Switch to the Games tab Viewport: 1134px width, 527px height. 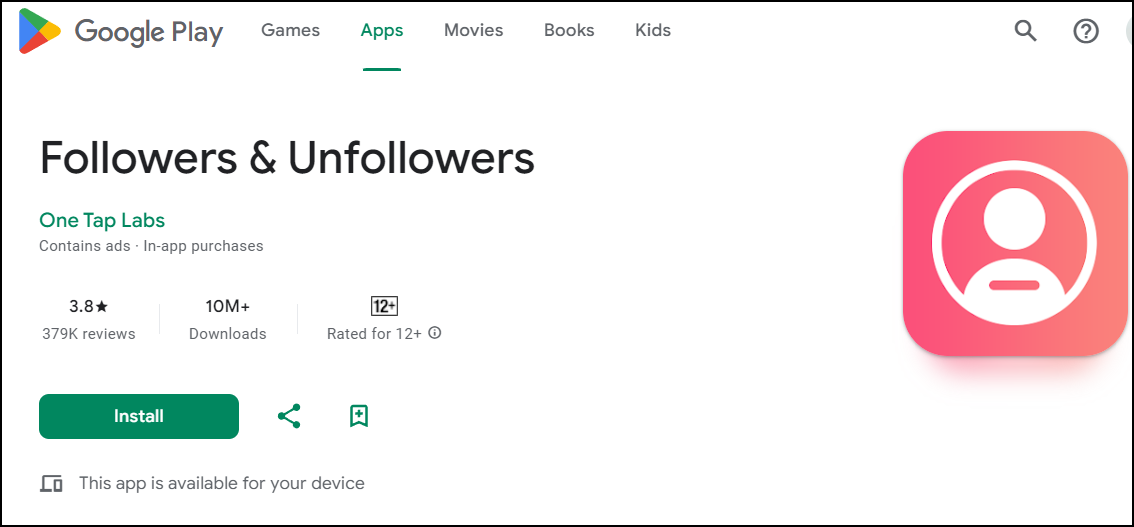coord(291,30)
